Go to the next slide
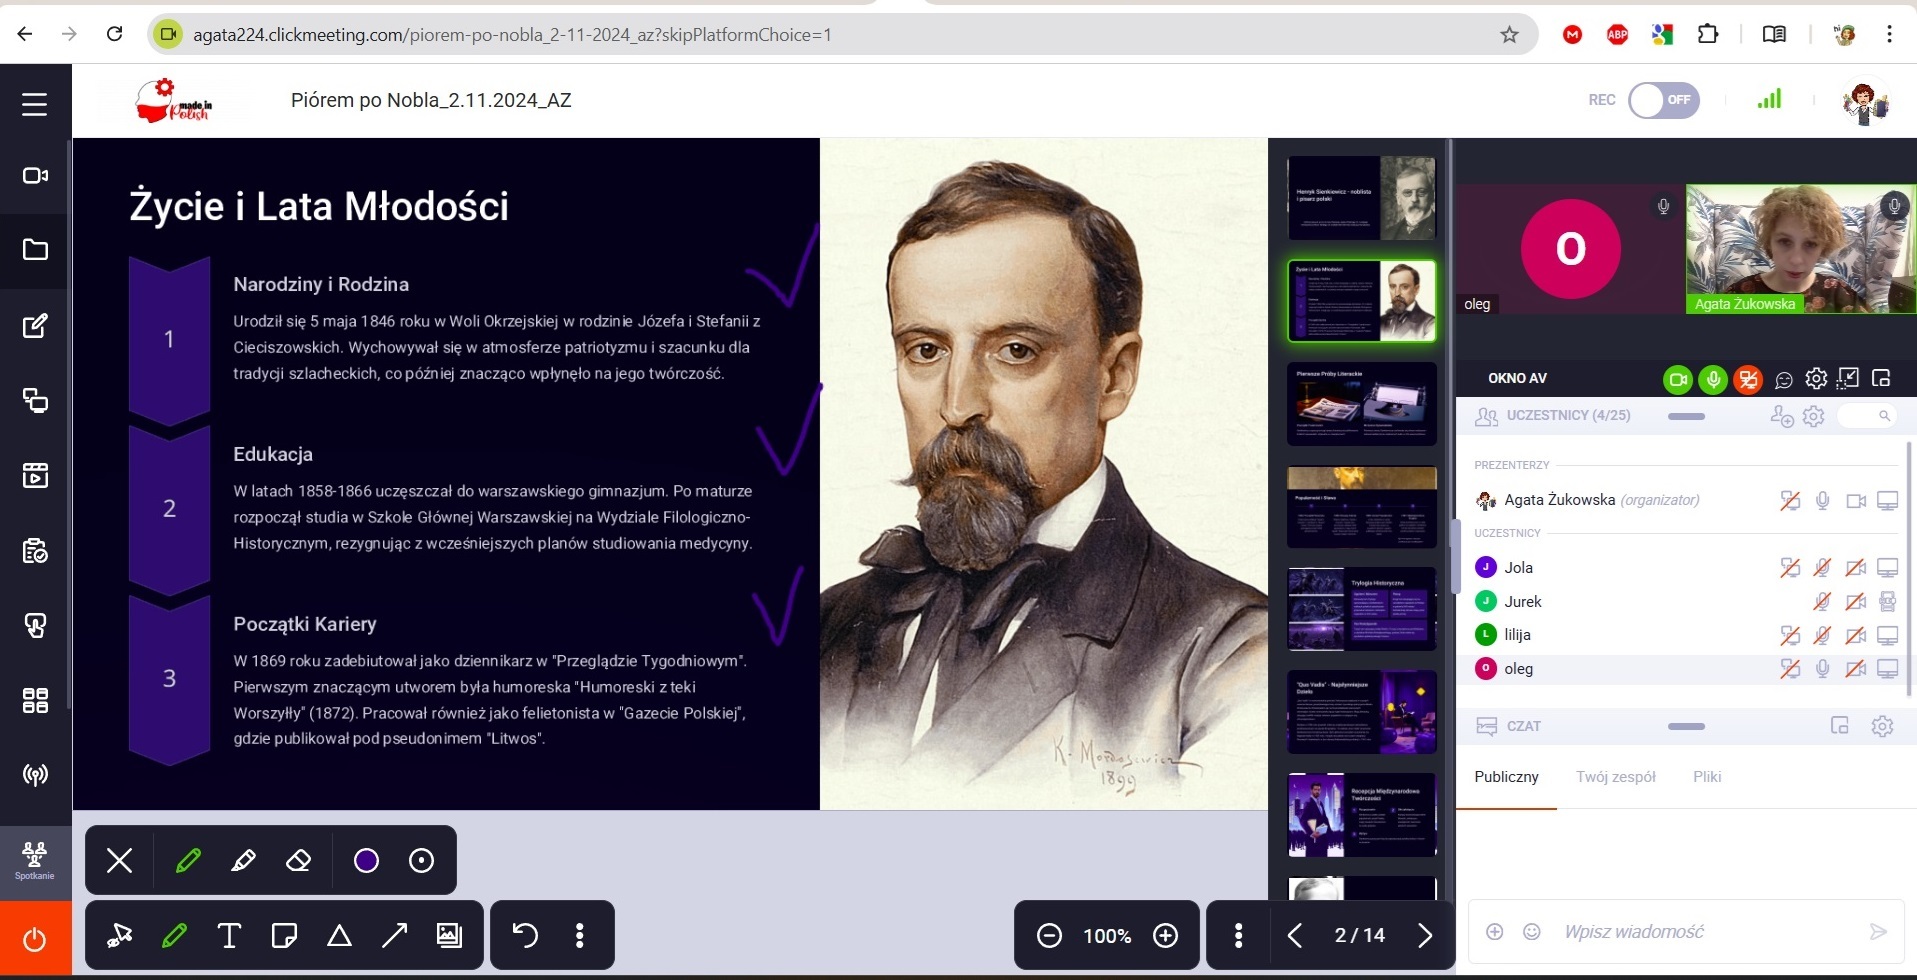The height and width of the screenshot is (980, 1917). pos(1425,936)
